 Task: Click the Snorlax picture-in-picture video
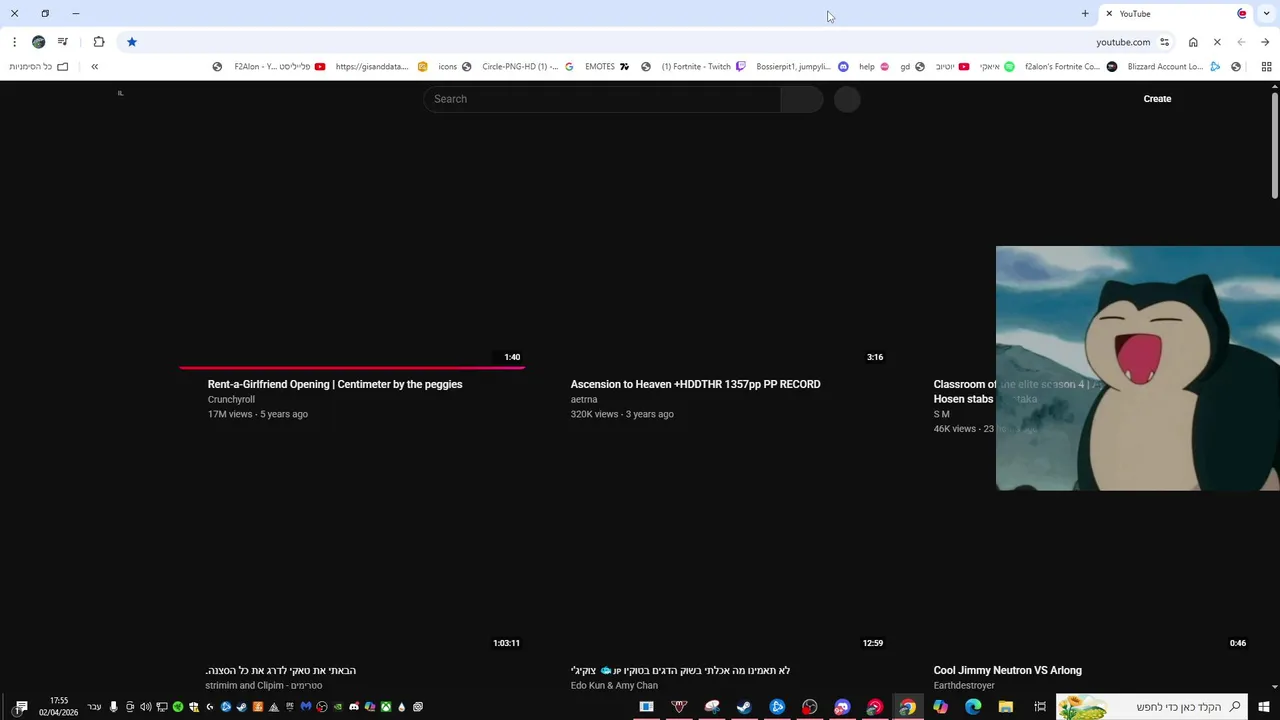tap(1138, 368)
